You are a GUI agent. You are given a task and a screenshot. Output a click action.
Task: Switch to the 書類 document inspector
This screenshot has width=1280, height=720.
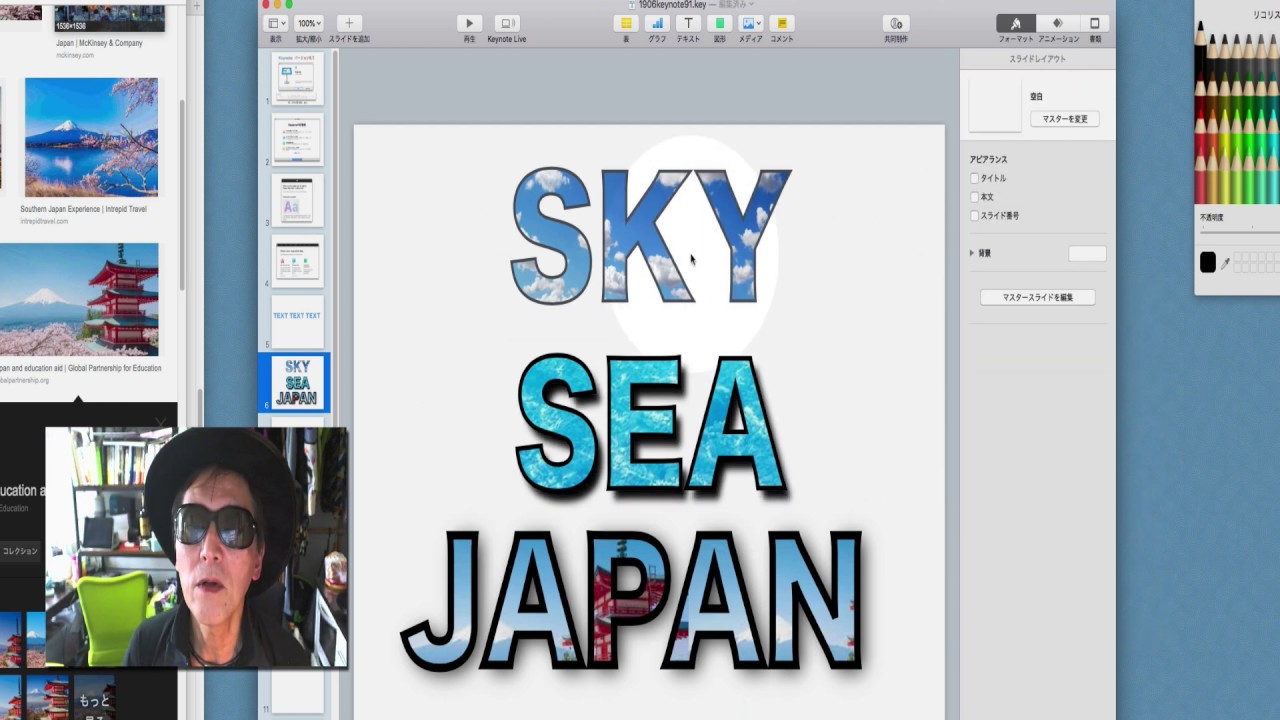coord(1095,23)
